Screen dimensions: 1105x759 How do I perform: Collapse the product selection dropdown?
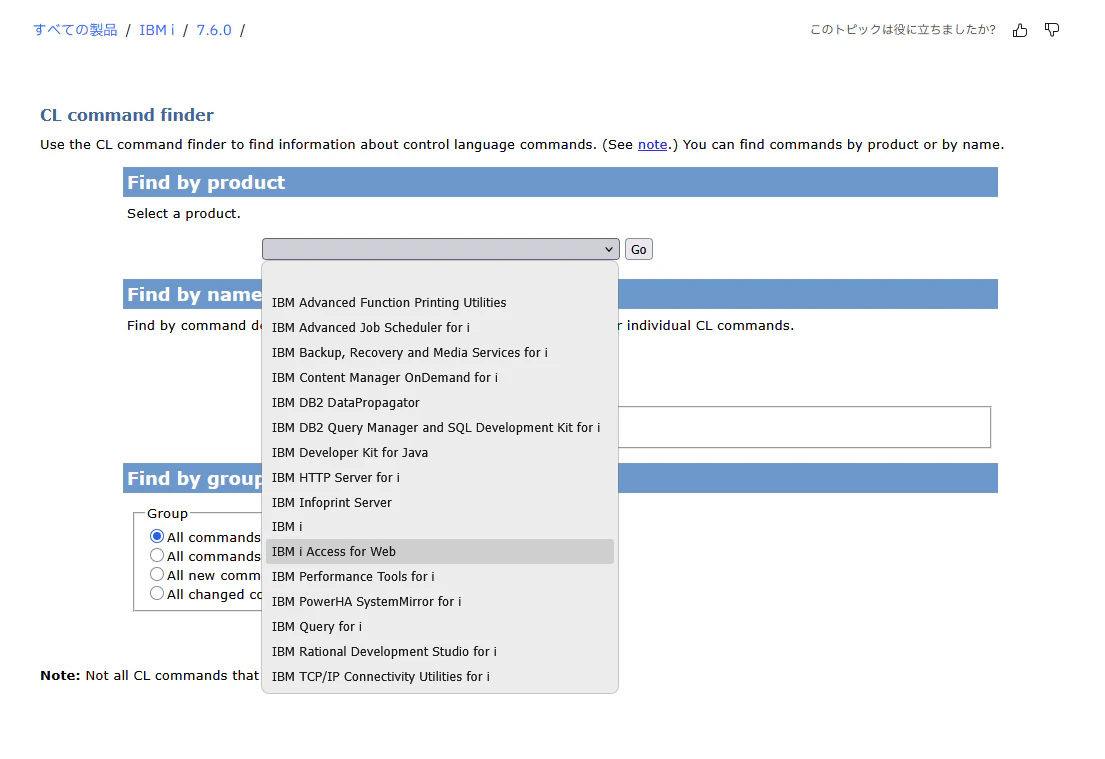[440, 249]
